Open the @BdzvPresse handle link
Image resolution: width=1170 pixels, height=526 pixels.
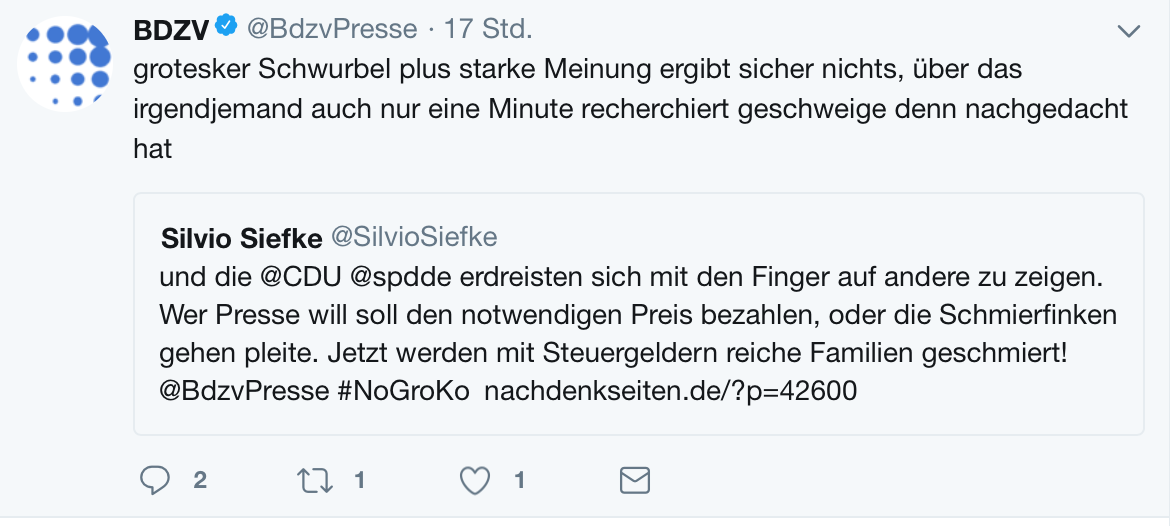(331, 30)
